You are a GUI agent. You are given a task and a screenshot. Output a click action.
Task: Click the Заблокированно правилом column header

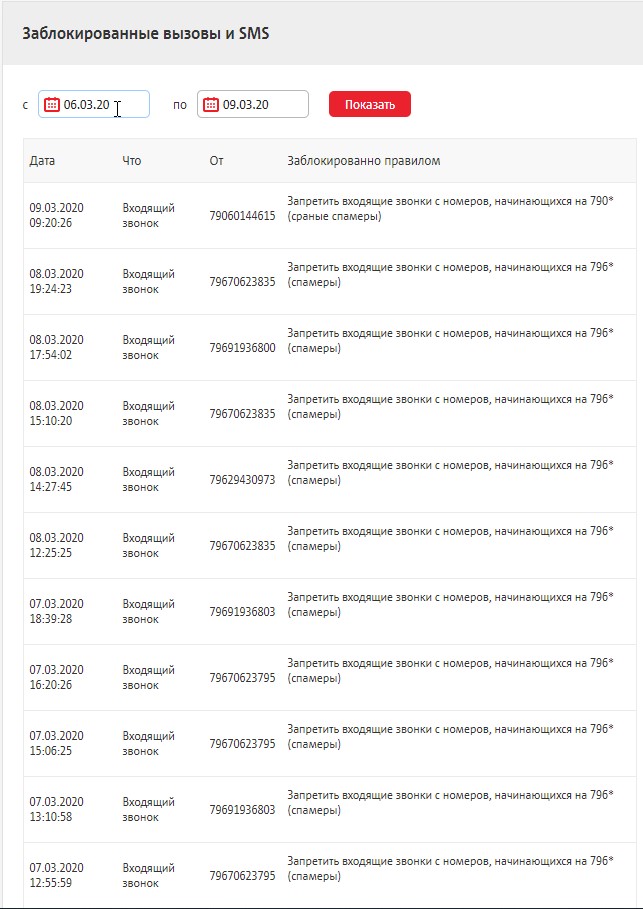click(x=355, y=160)
